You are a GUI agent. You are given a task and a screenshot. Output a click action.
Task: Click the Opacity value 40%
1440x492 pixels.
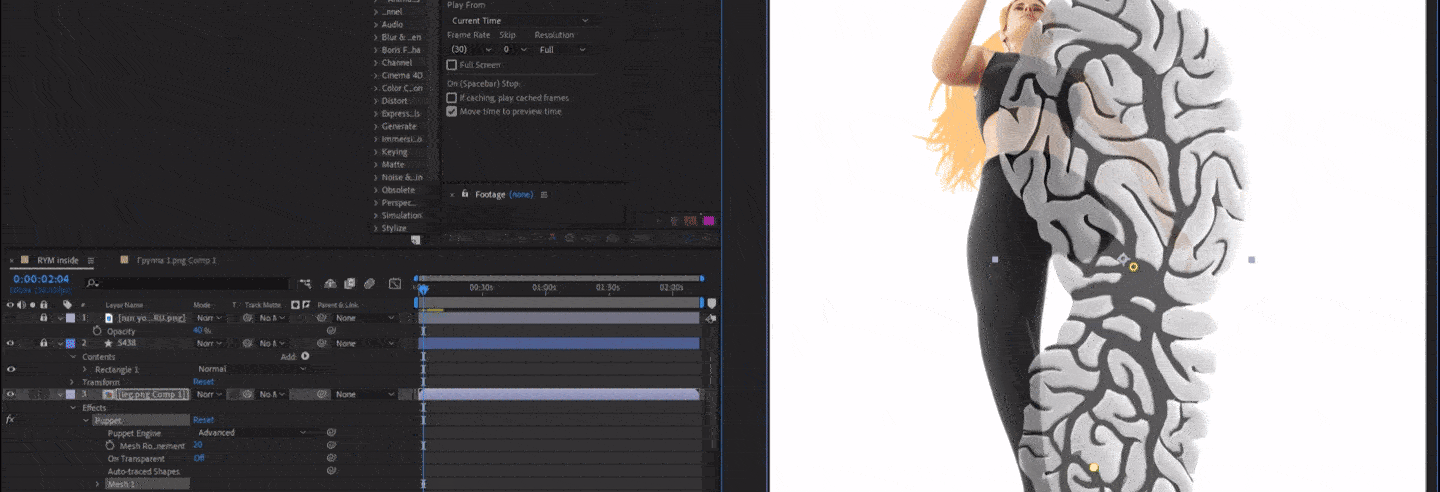(x=200, y=330)
